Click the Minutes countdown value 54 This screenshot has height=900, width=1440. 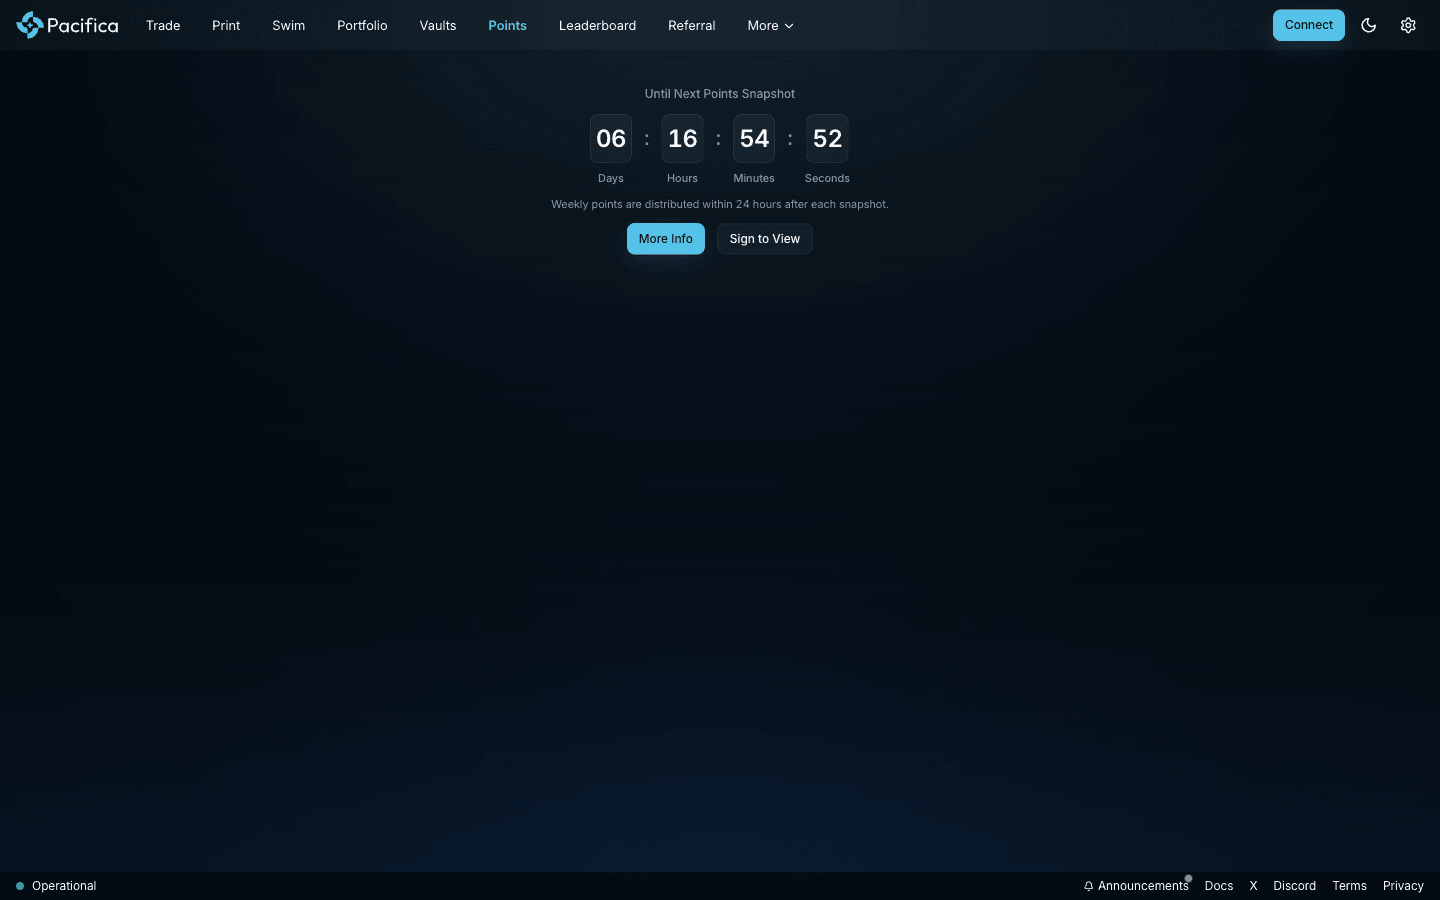pos(754,139)
